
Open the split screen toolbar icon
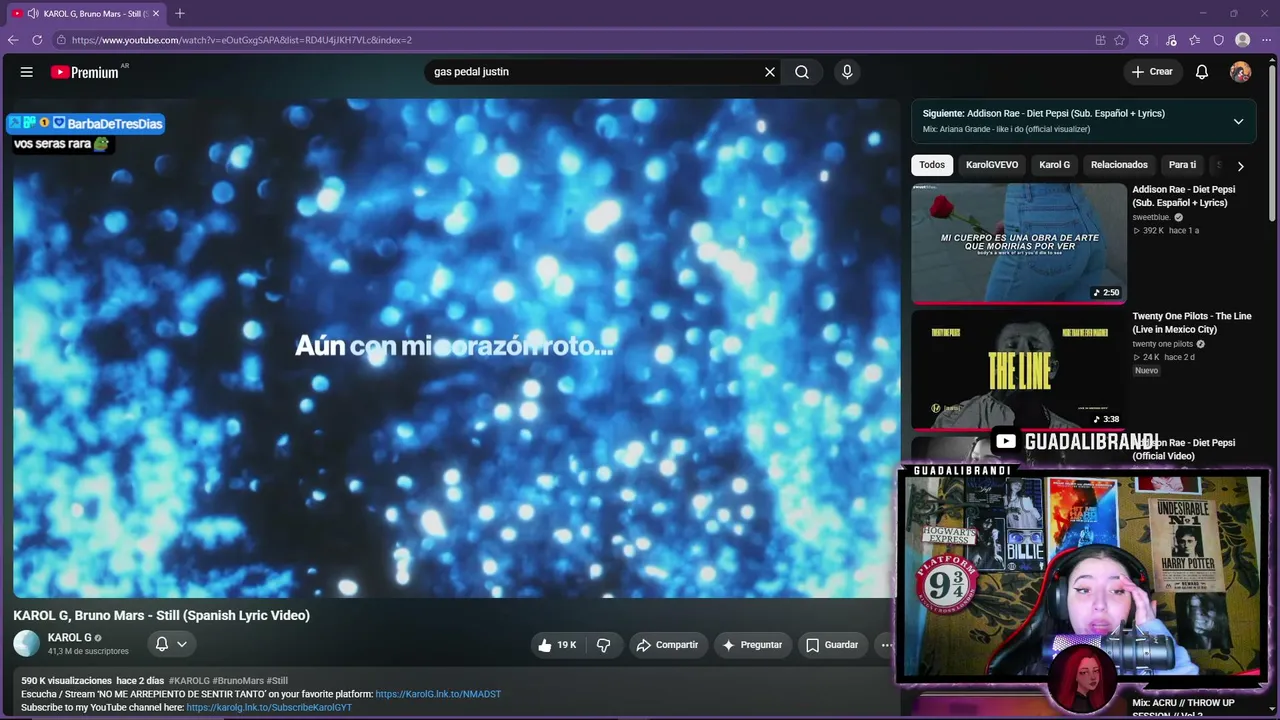[1101, 40]
